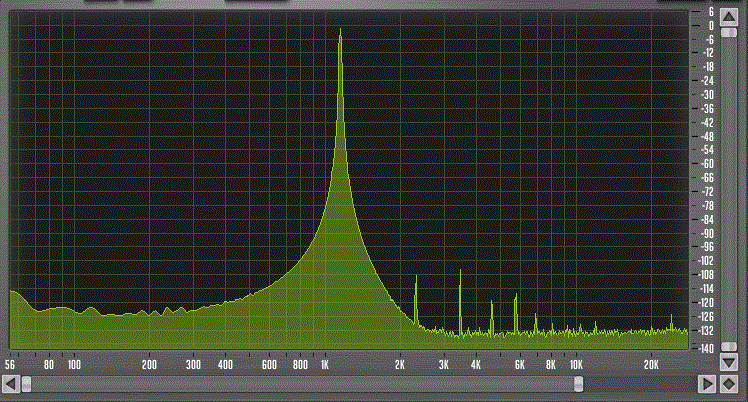Click the vertical scroll down arrow button
Screen dimensions: 748x402
728,363
